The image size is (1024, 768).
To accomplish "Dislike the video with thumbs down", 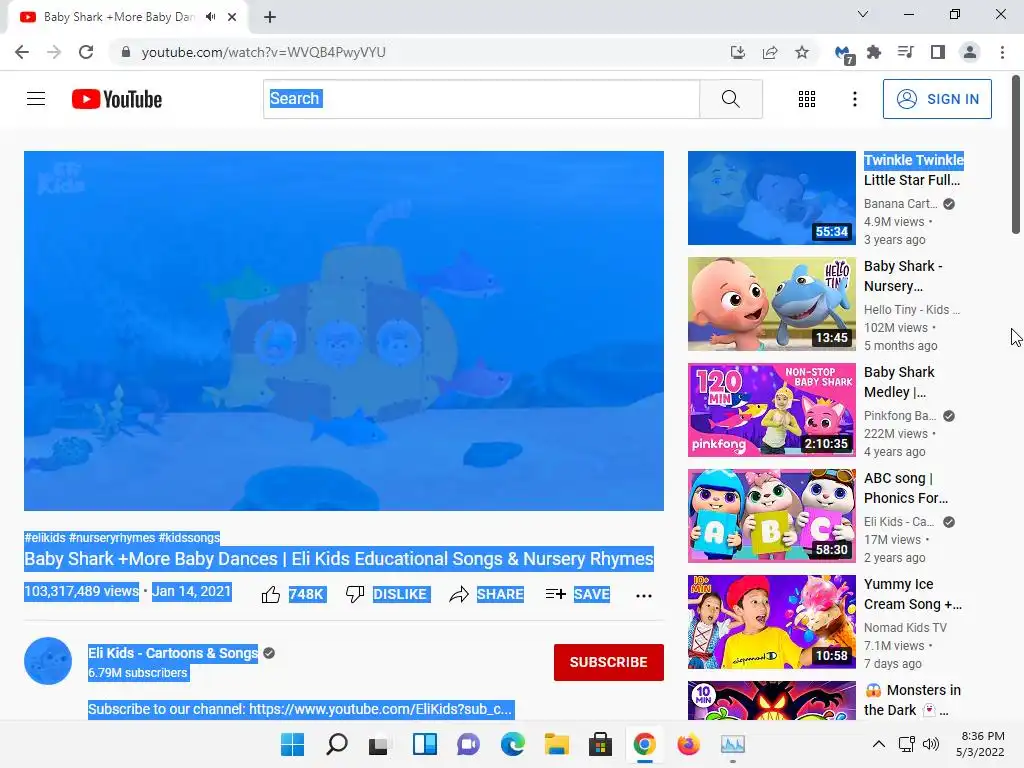I will coord(355,594).
